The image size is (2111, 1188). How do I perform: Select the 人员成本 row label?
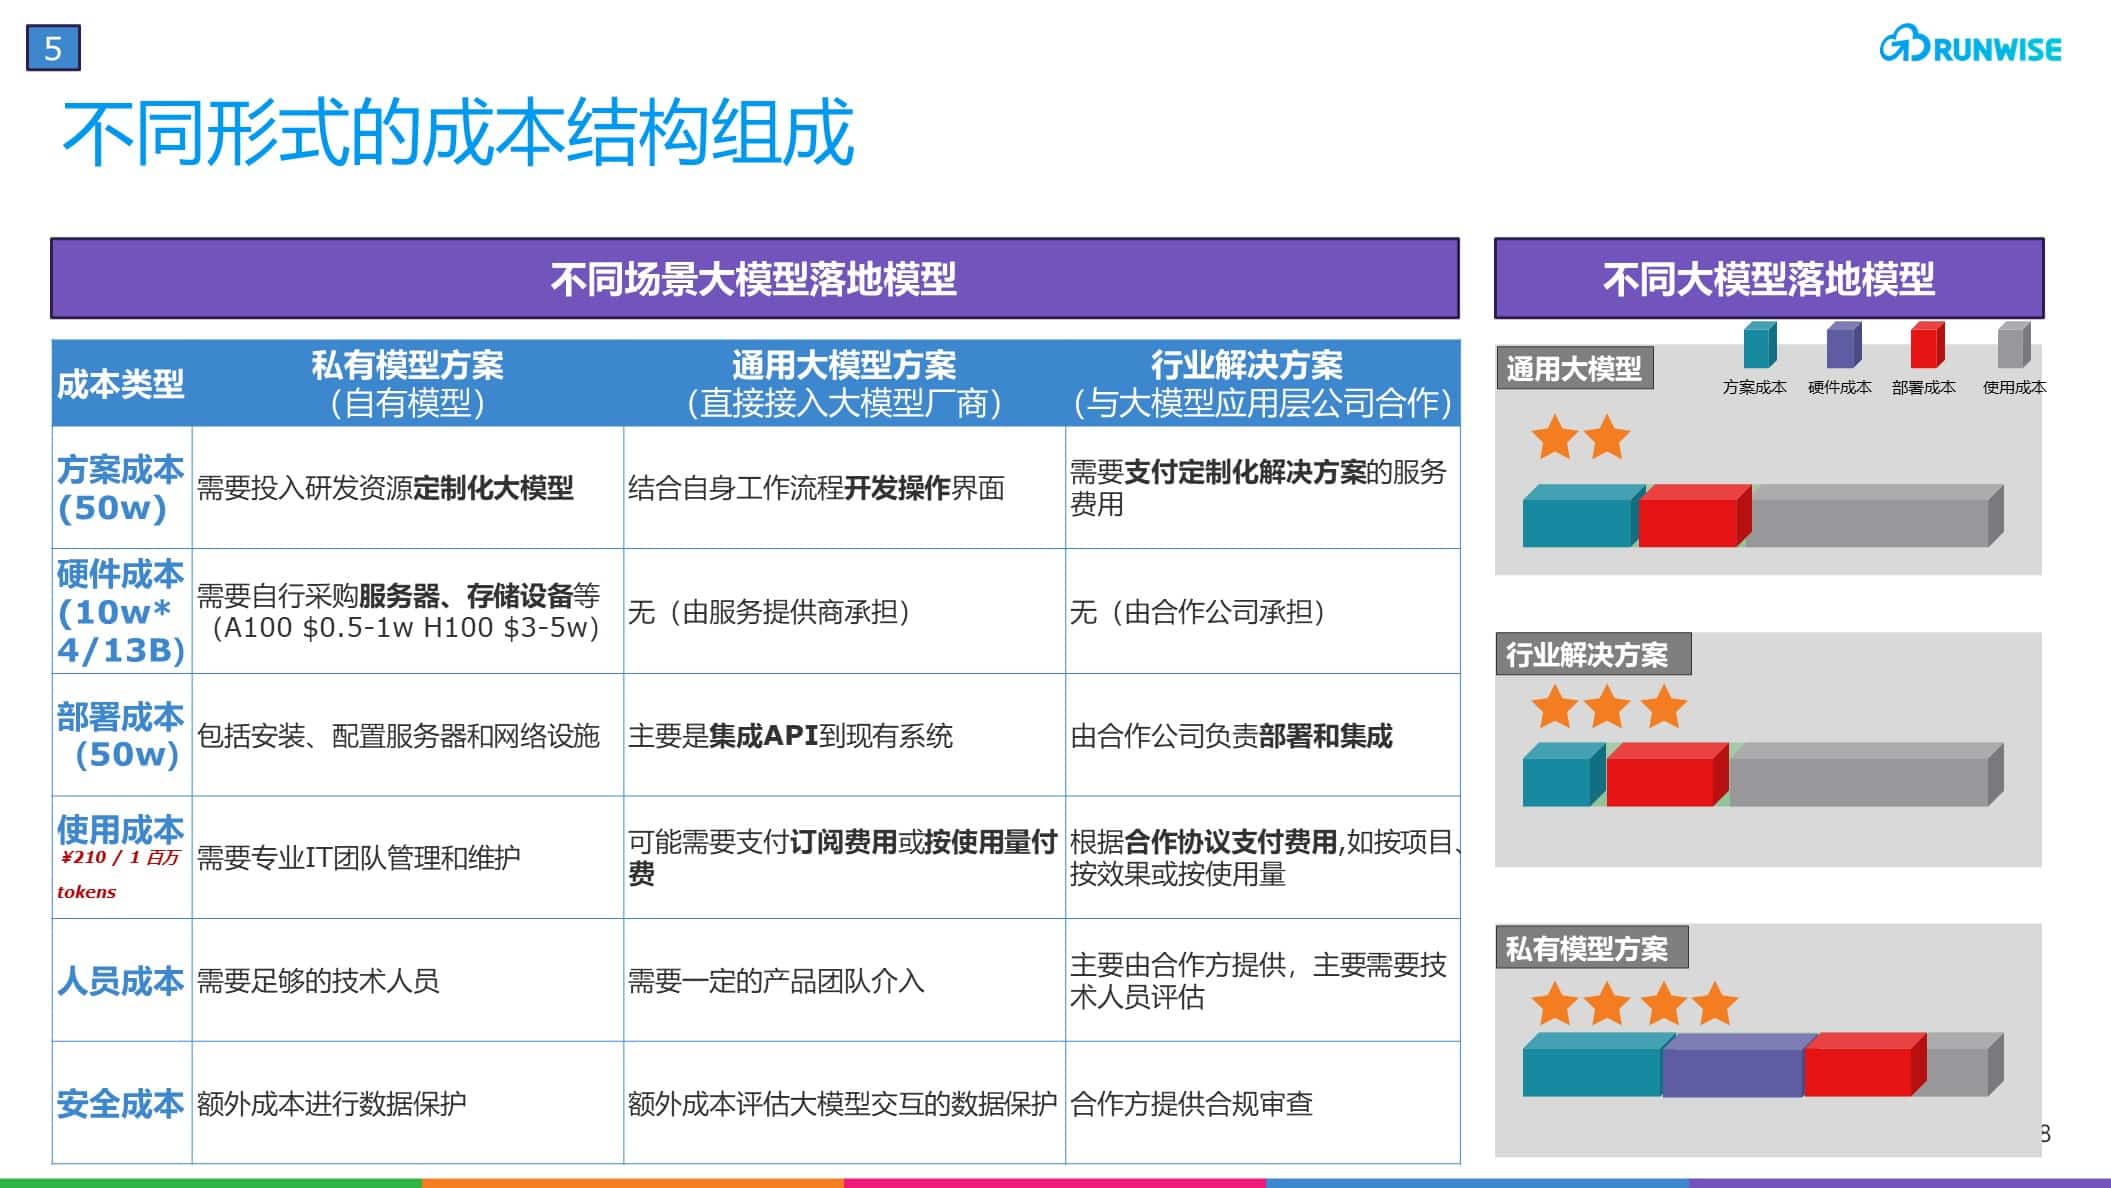pyautogui.click(x=121, y=980)
